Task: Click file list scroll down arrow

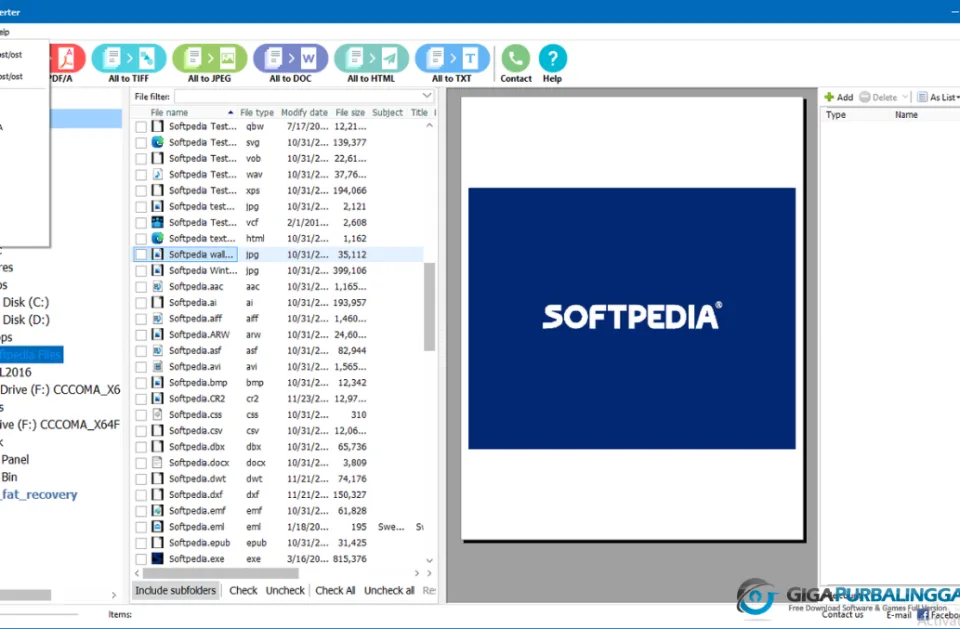Action: coord(429,560)
